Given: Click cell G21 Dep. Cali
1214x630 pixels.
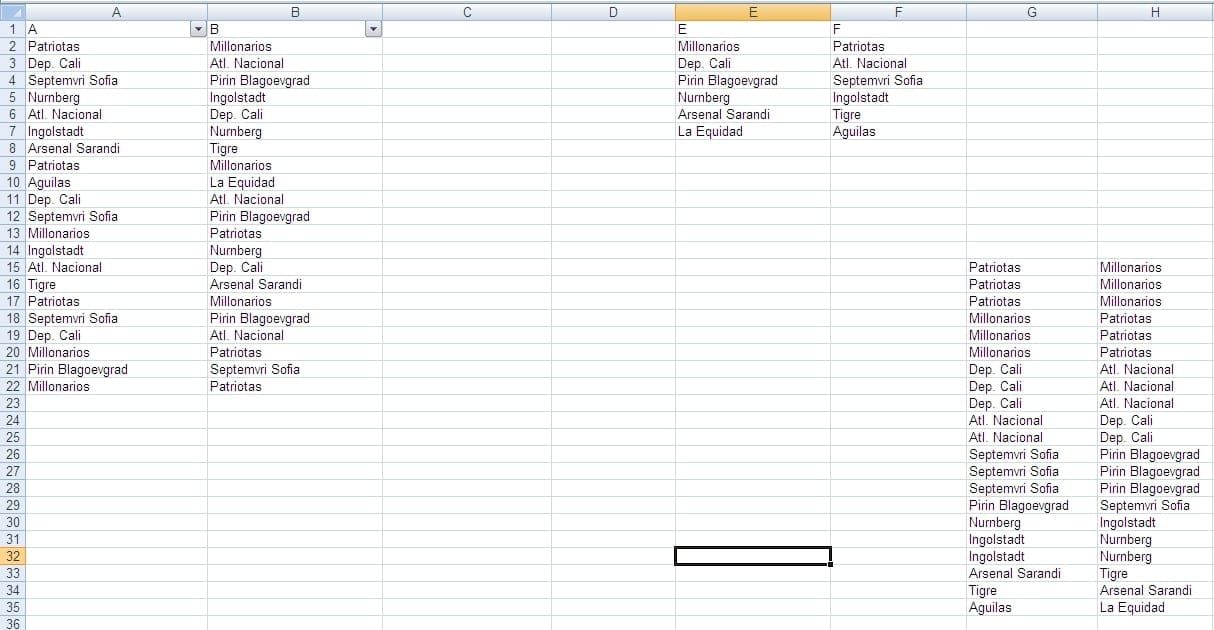Looking at the screenshot, I should pyautogui.click(x=1032, y=369).
